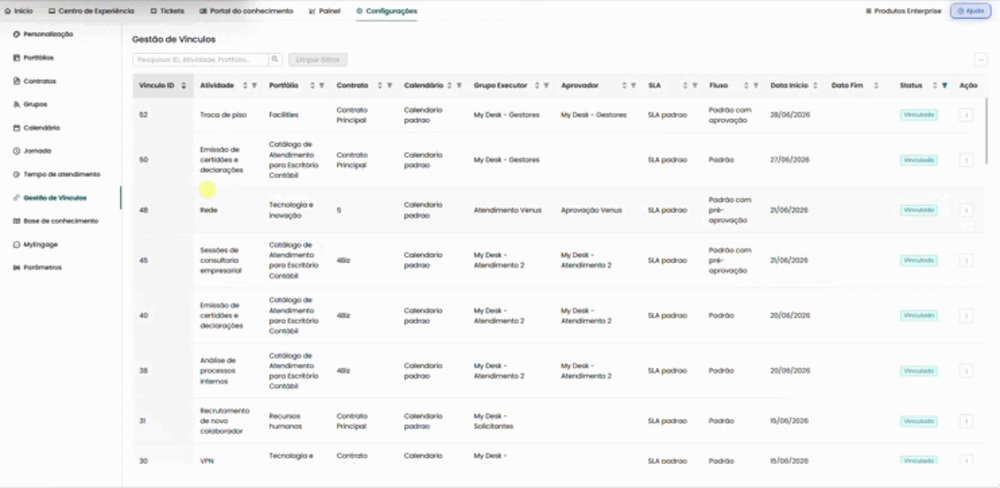The width and height of the screenshot is (1000, 488).
Task: Filter the Contrato column
Action: pyautogui.click(x=389, y=85)
